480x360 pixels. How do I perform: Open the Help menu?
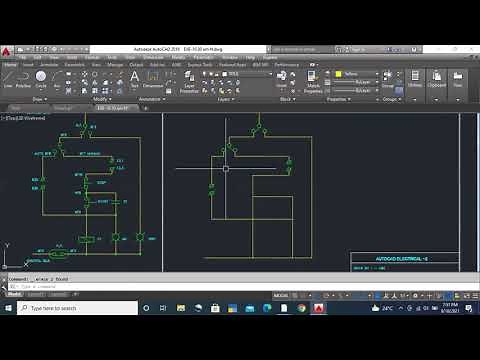point(250,57)
